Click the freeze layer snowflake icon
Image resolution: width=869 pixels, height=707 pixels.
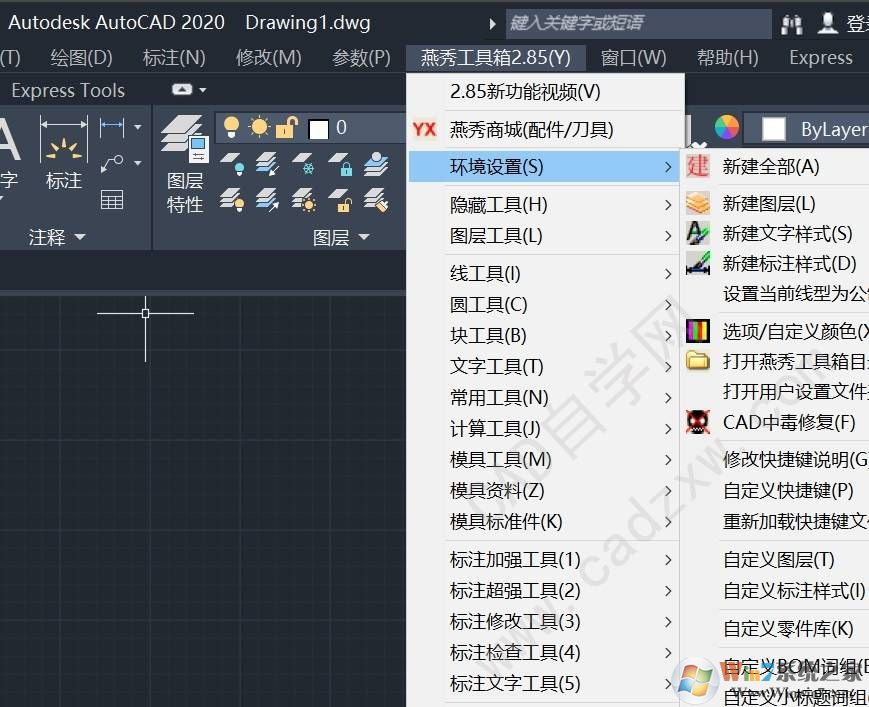tap(308, 166)
